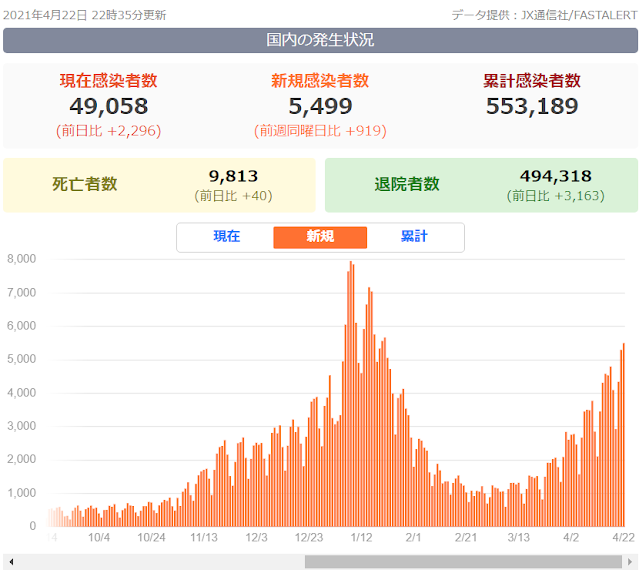
Task: Click the discharged value 494,318
Action: click(x=556, y=176)
